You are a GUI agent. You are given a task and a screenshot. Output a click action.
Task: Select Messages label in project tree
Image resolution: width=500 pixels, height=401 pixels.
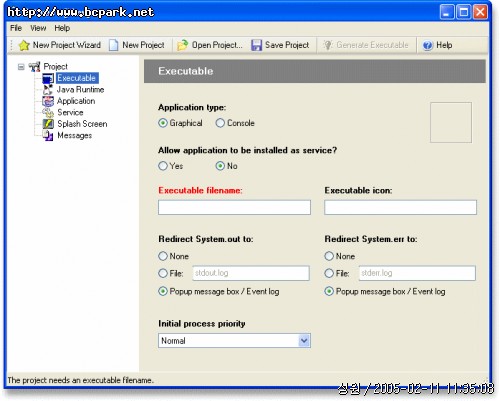75,136
